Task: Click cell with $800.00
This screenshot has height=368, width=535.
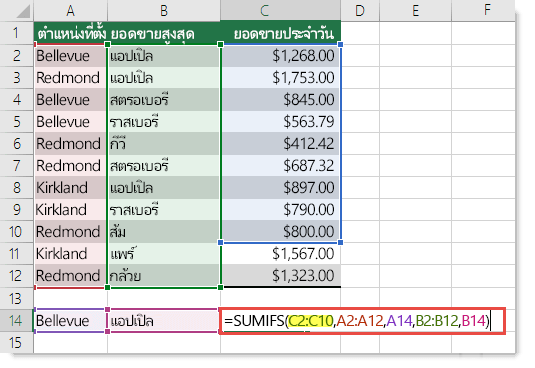Action: [280, 232]
